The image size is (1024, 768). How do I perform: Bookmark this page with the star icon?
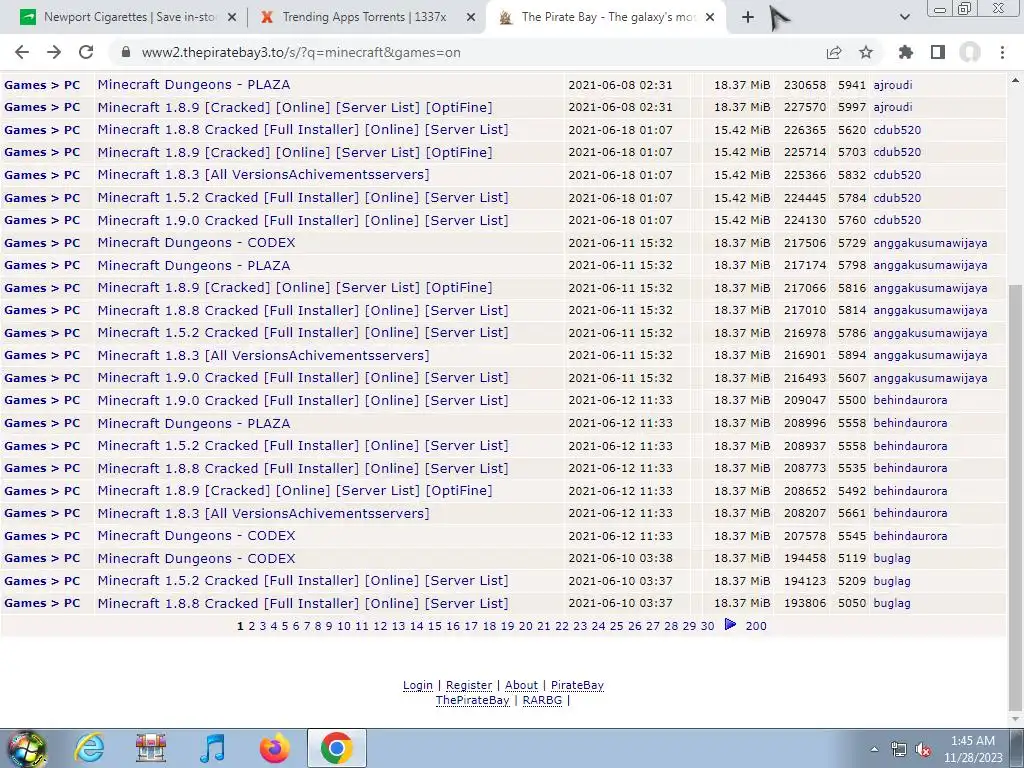pos(866,52)
